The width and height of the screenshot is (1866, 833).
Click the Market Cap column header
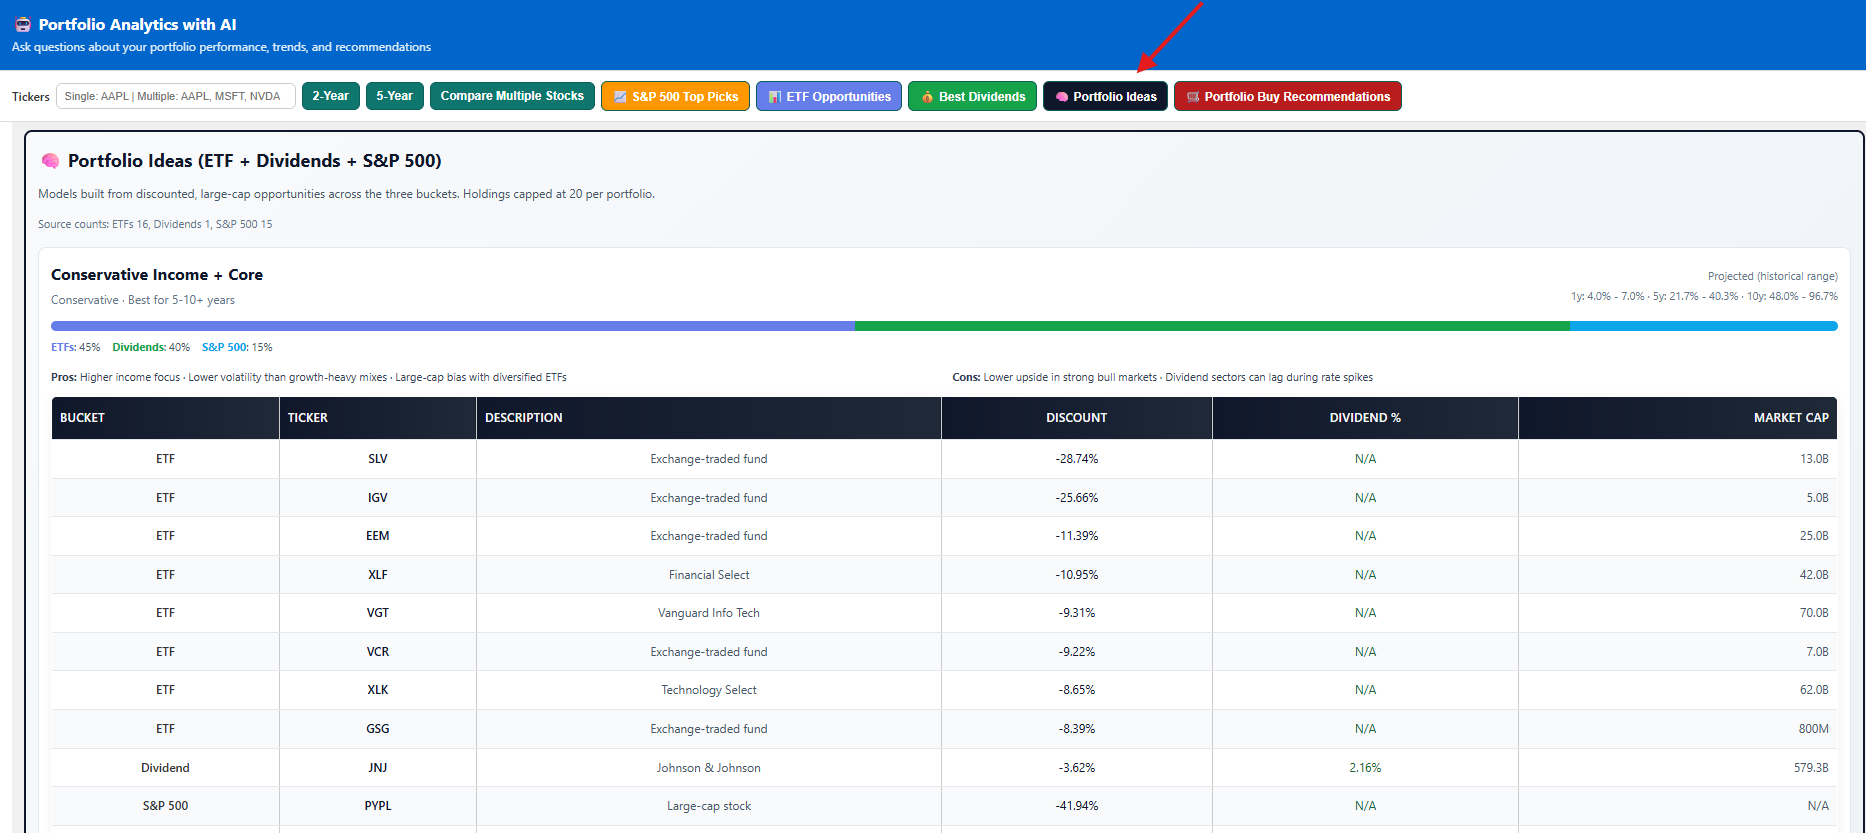(x=1790, y=418)
